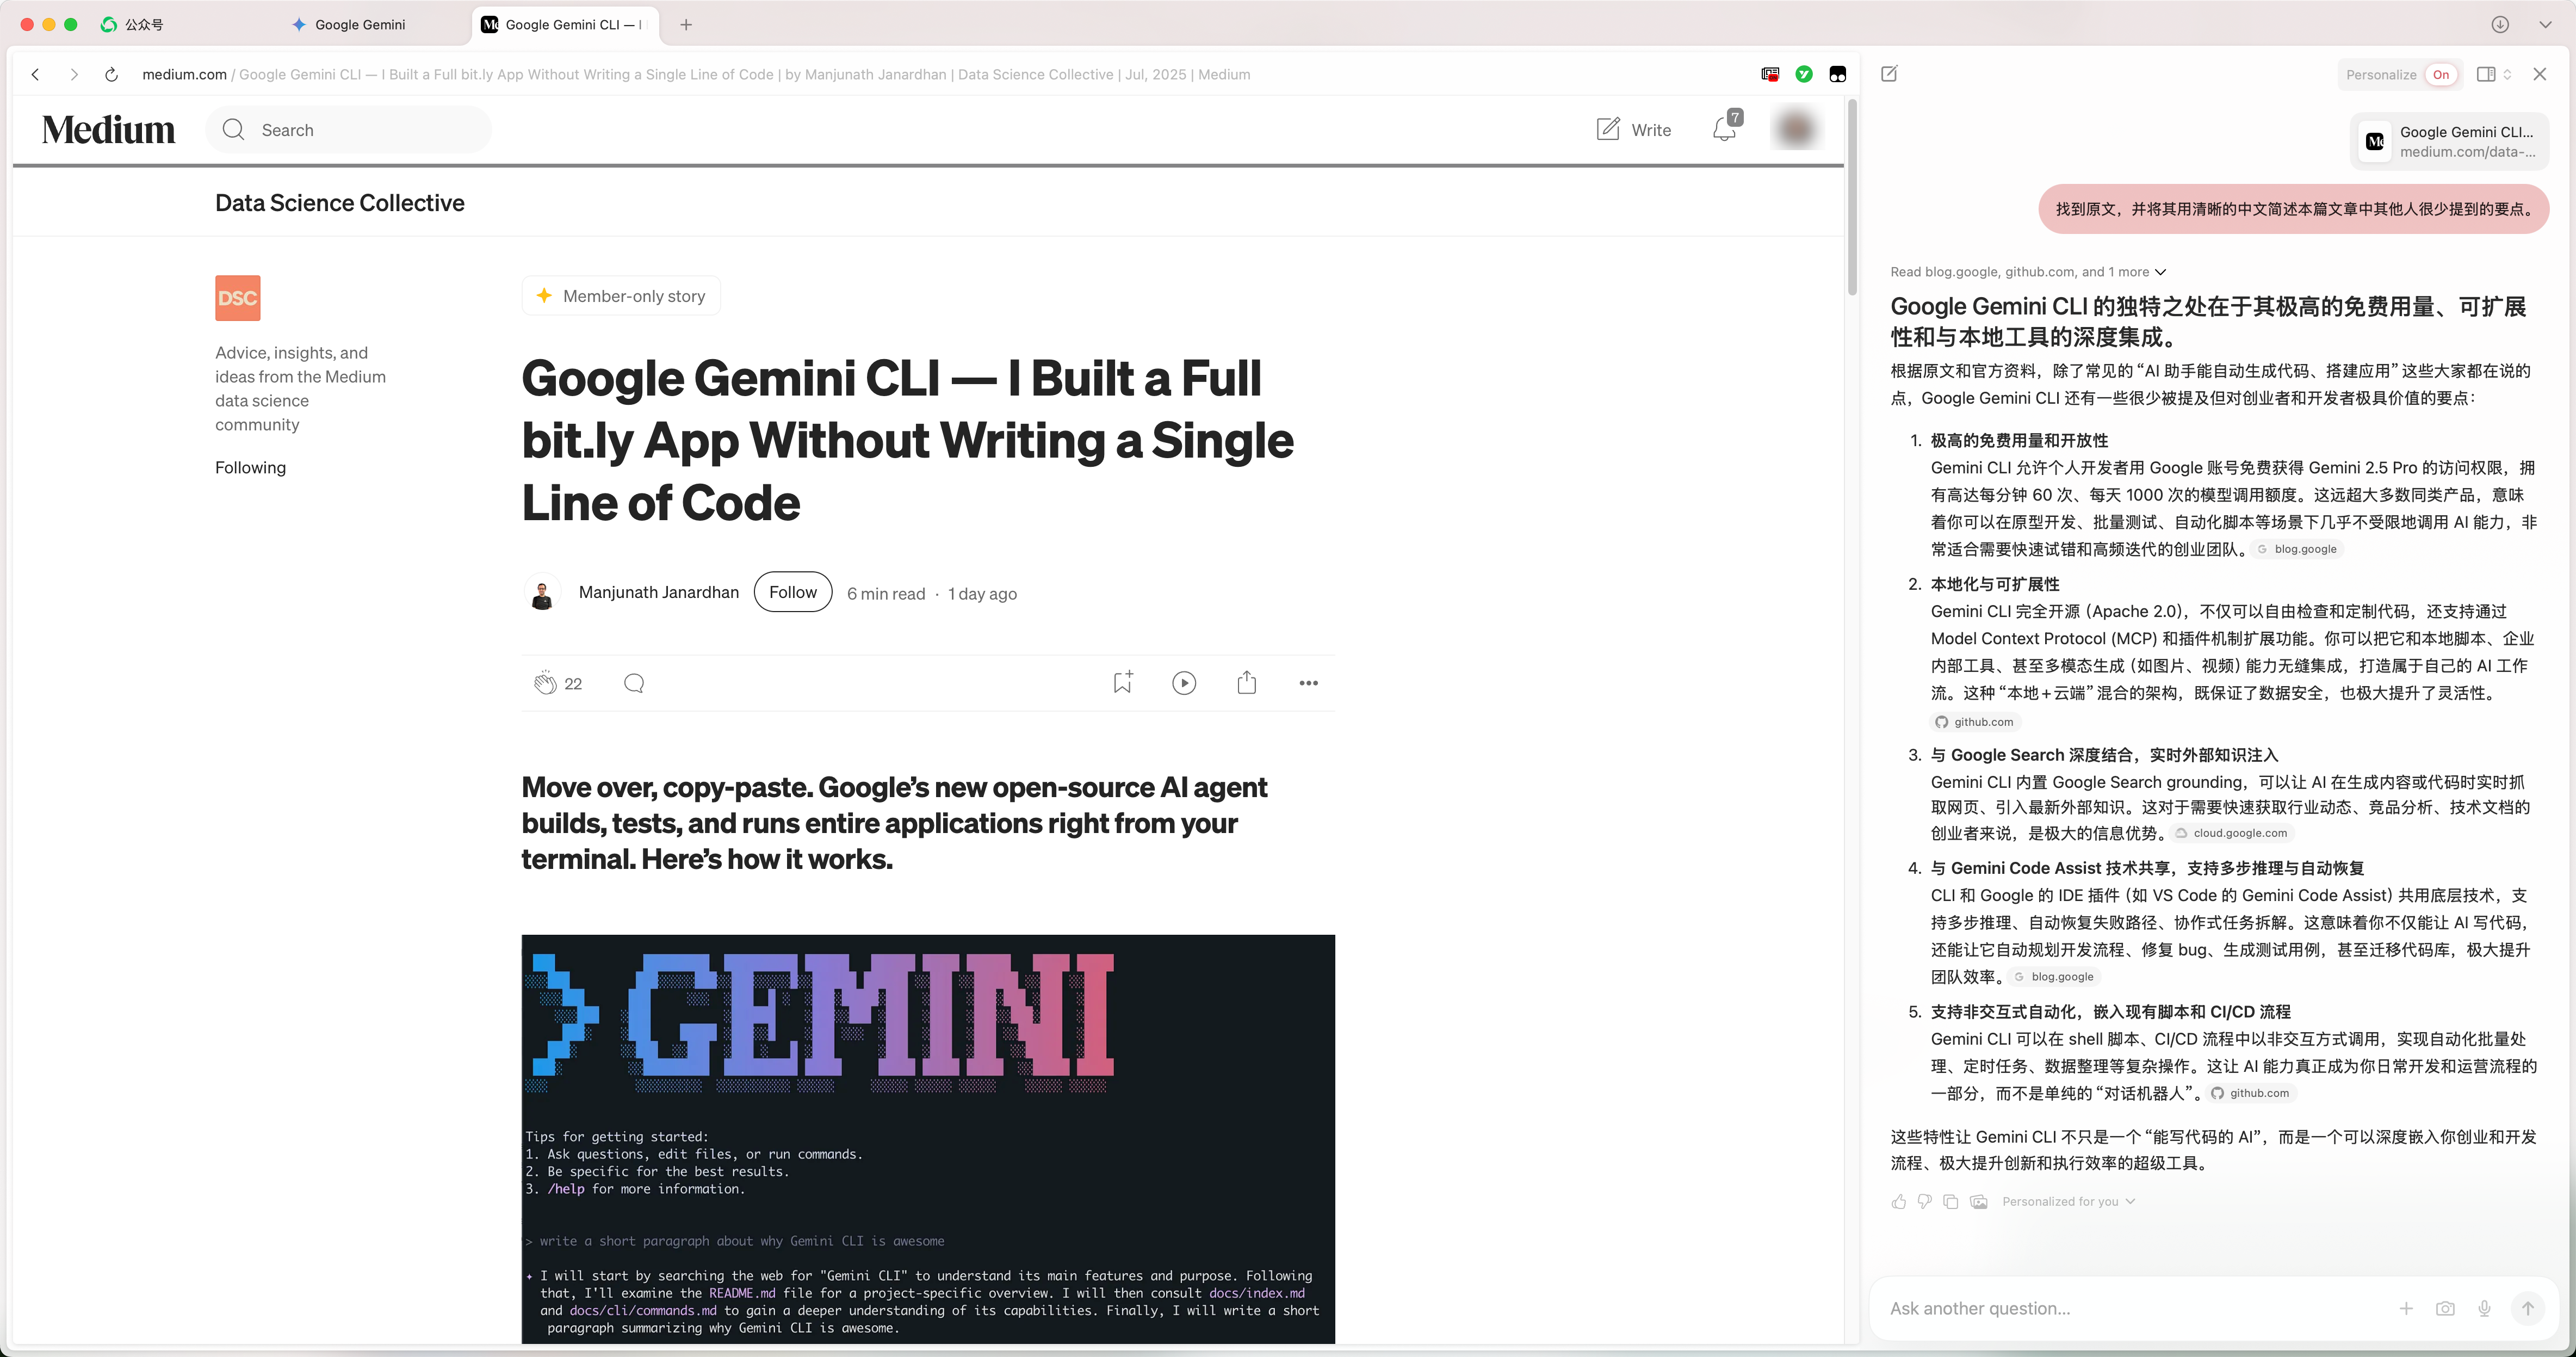Open the blurred profile avatar menu
The width and height of the screenshot is (2576, 1357).
pyautogui.click(x=1796, y=128)
